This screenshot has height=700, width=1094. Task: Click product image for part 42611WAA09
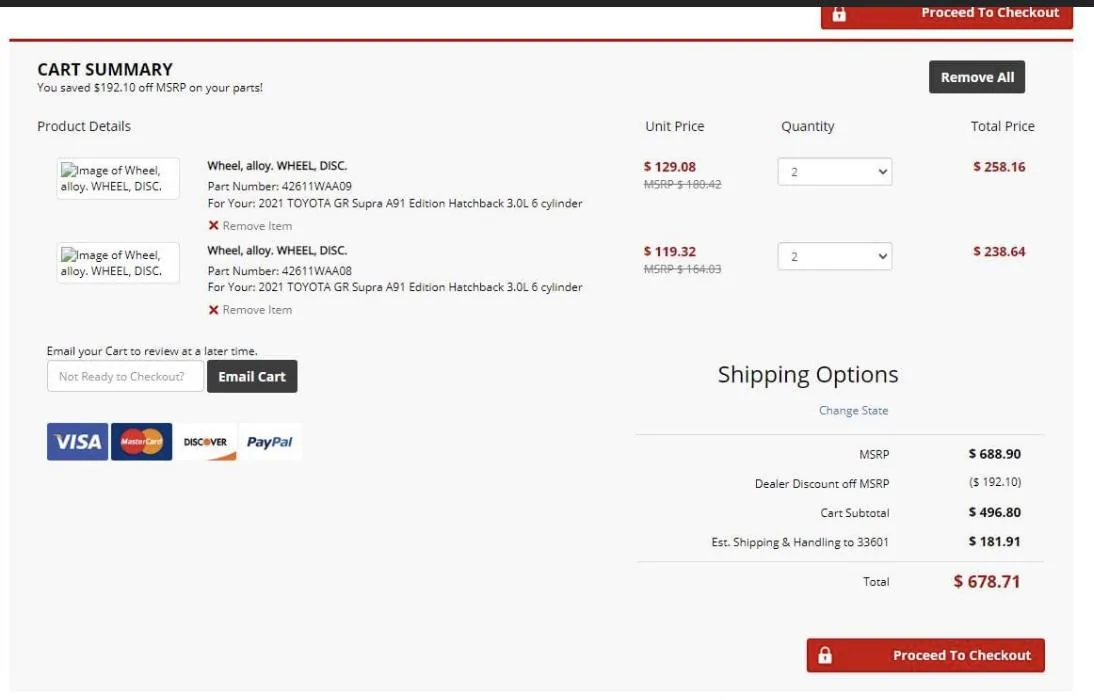click(x=118, y=179)
